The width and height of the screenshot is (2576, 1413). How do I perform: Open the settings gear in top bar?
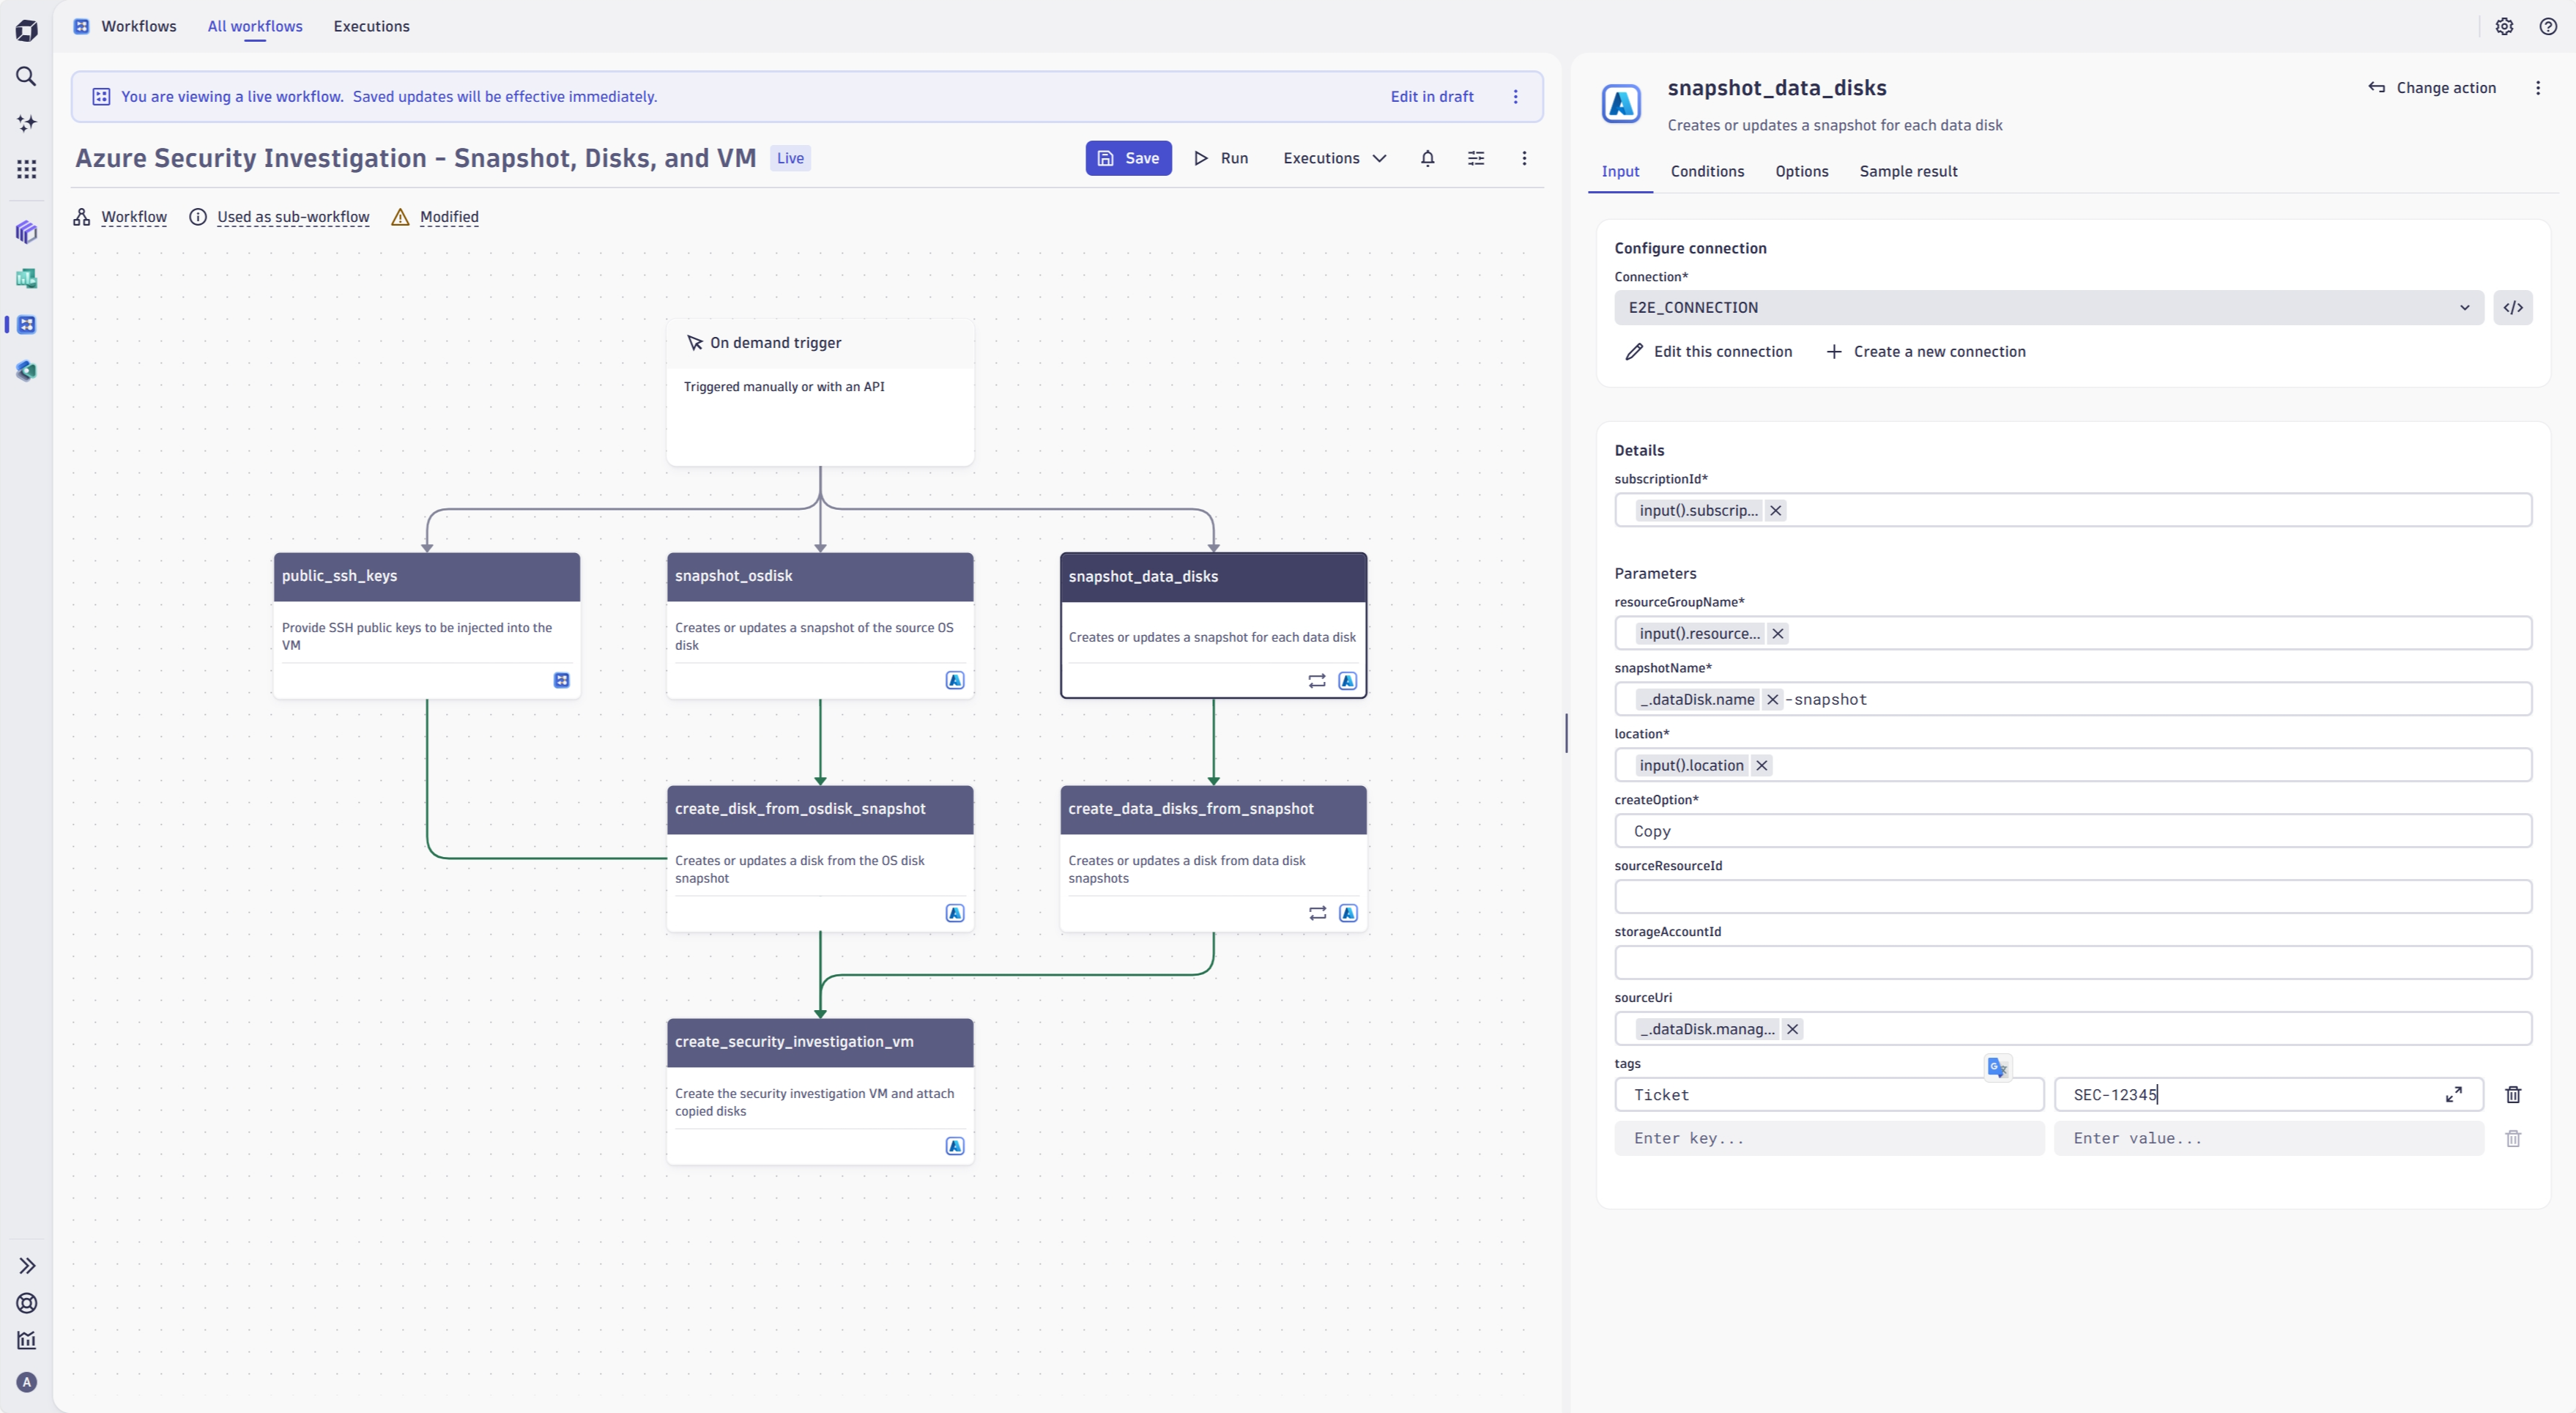click(x=2504, y=27)
